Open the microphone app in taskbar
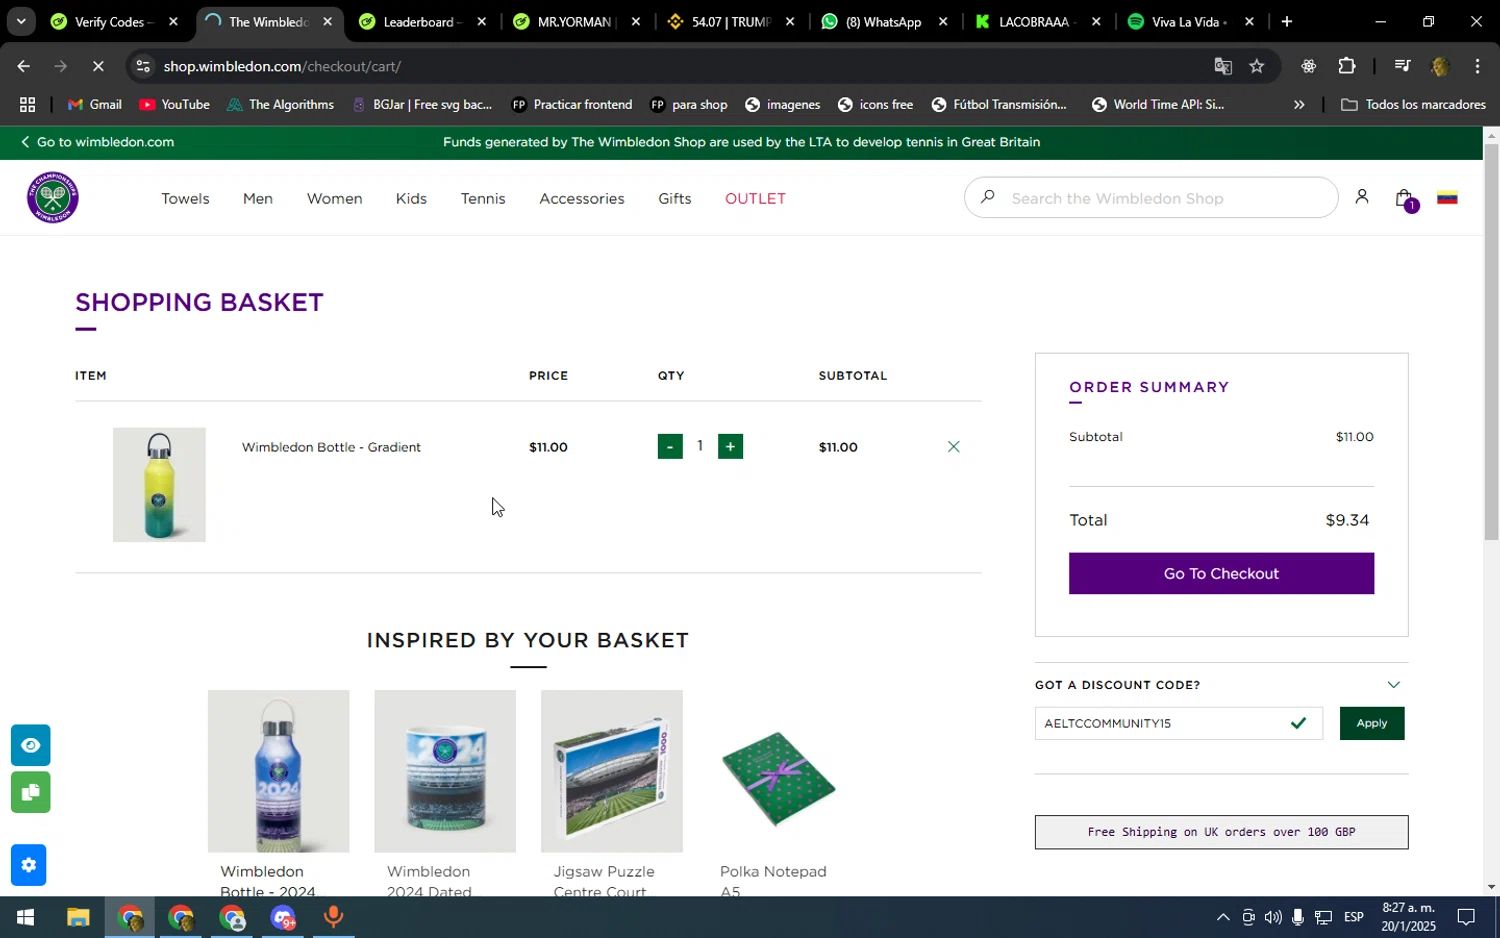Screen dimensions: 1500x938 (x=333, y=917)
